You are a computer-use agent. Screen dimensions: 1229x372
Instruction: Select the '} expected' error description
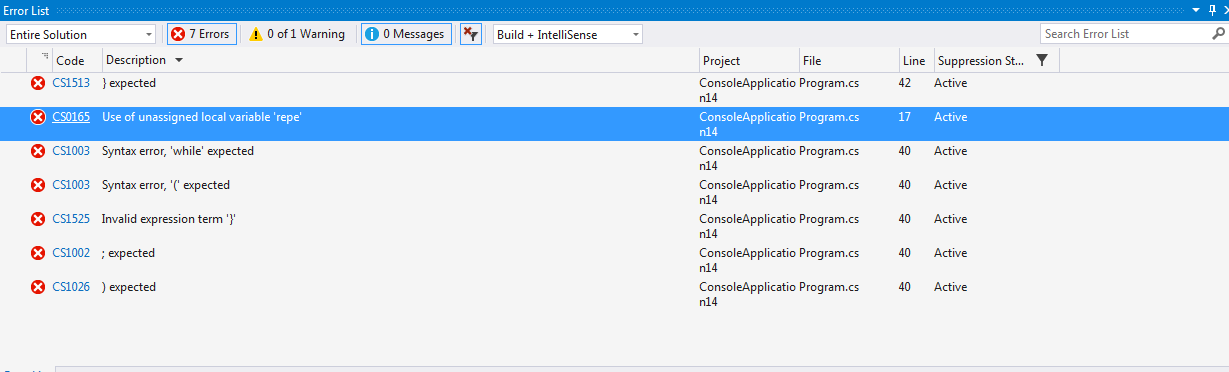tap(129, 83)
